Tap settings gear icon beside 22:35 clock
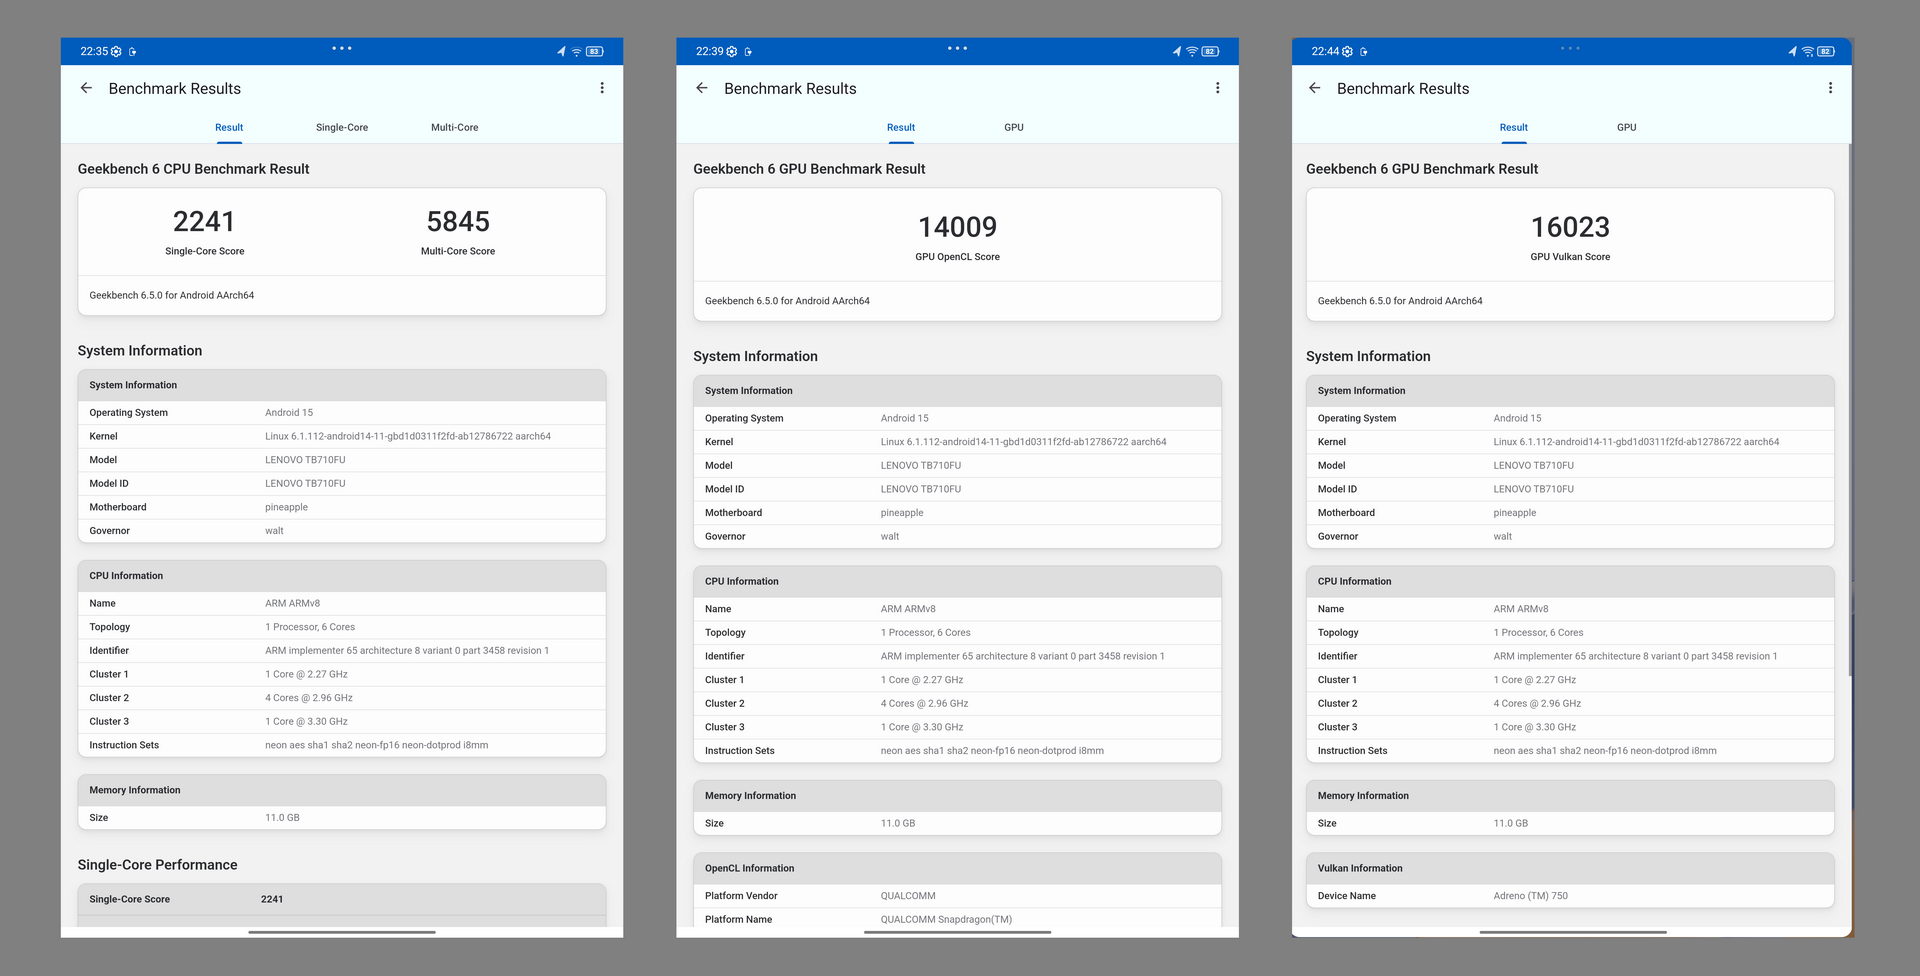 116,52
